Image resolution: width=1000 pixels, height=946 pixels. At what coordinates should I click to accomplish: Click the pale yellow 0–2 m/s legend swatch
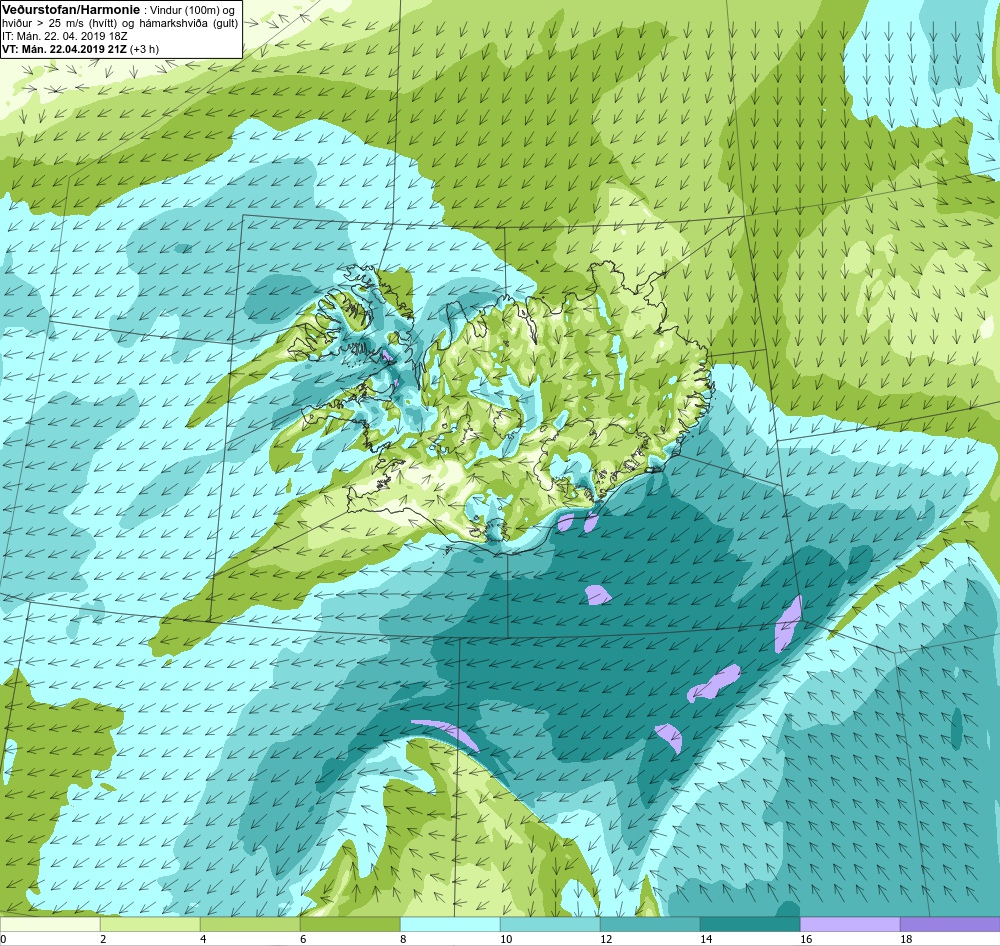pos(50,924)
